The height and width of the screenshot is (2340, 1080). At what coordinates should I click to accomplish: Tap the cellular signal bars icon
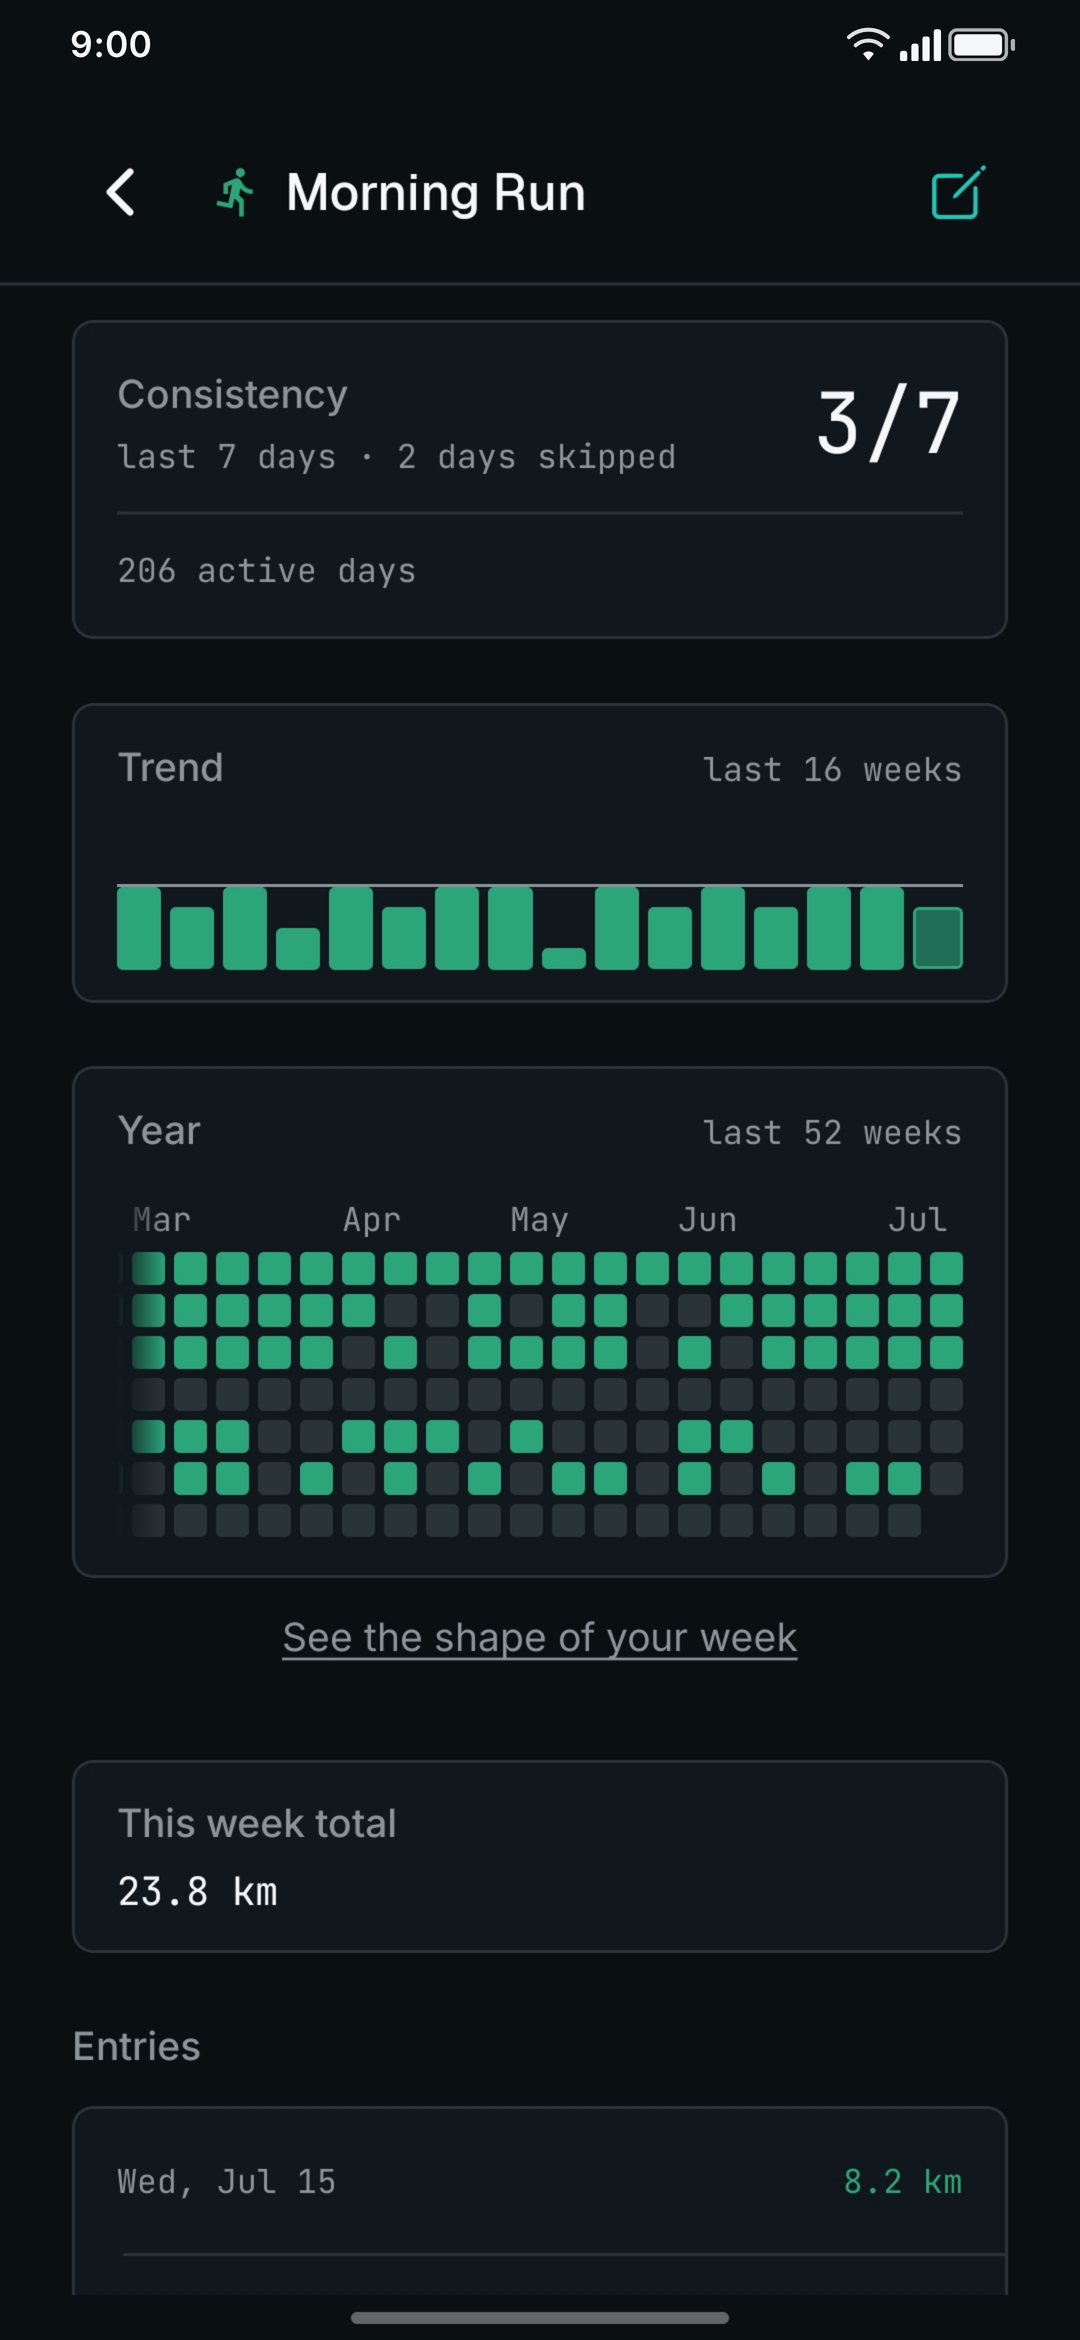pos(920,45)
